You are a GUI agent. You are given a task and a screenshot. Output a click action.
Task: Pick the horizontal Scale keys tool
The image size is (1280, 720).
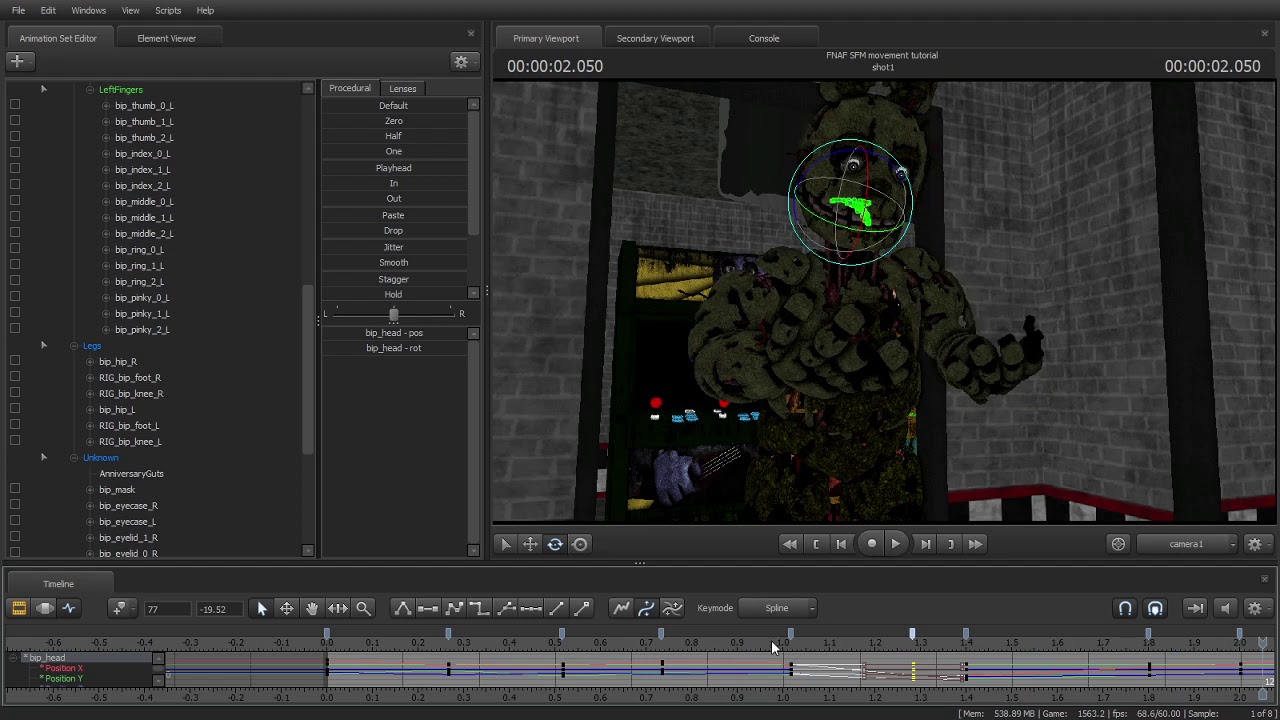338,608
